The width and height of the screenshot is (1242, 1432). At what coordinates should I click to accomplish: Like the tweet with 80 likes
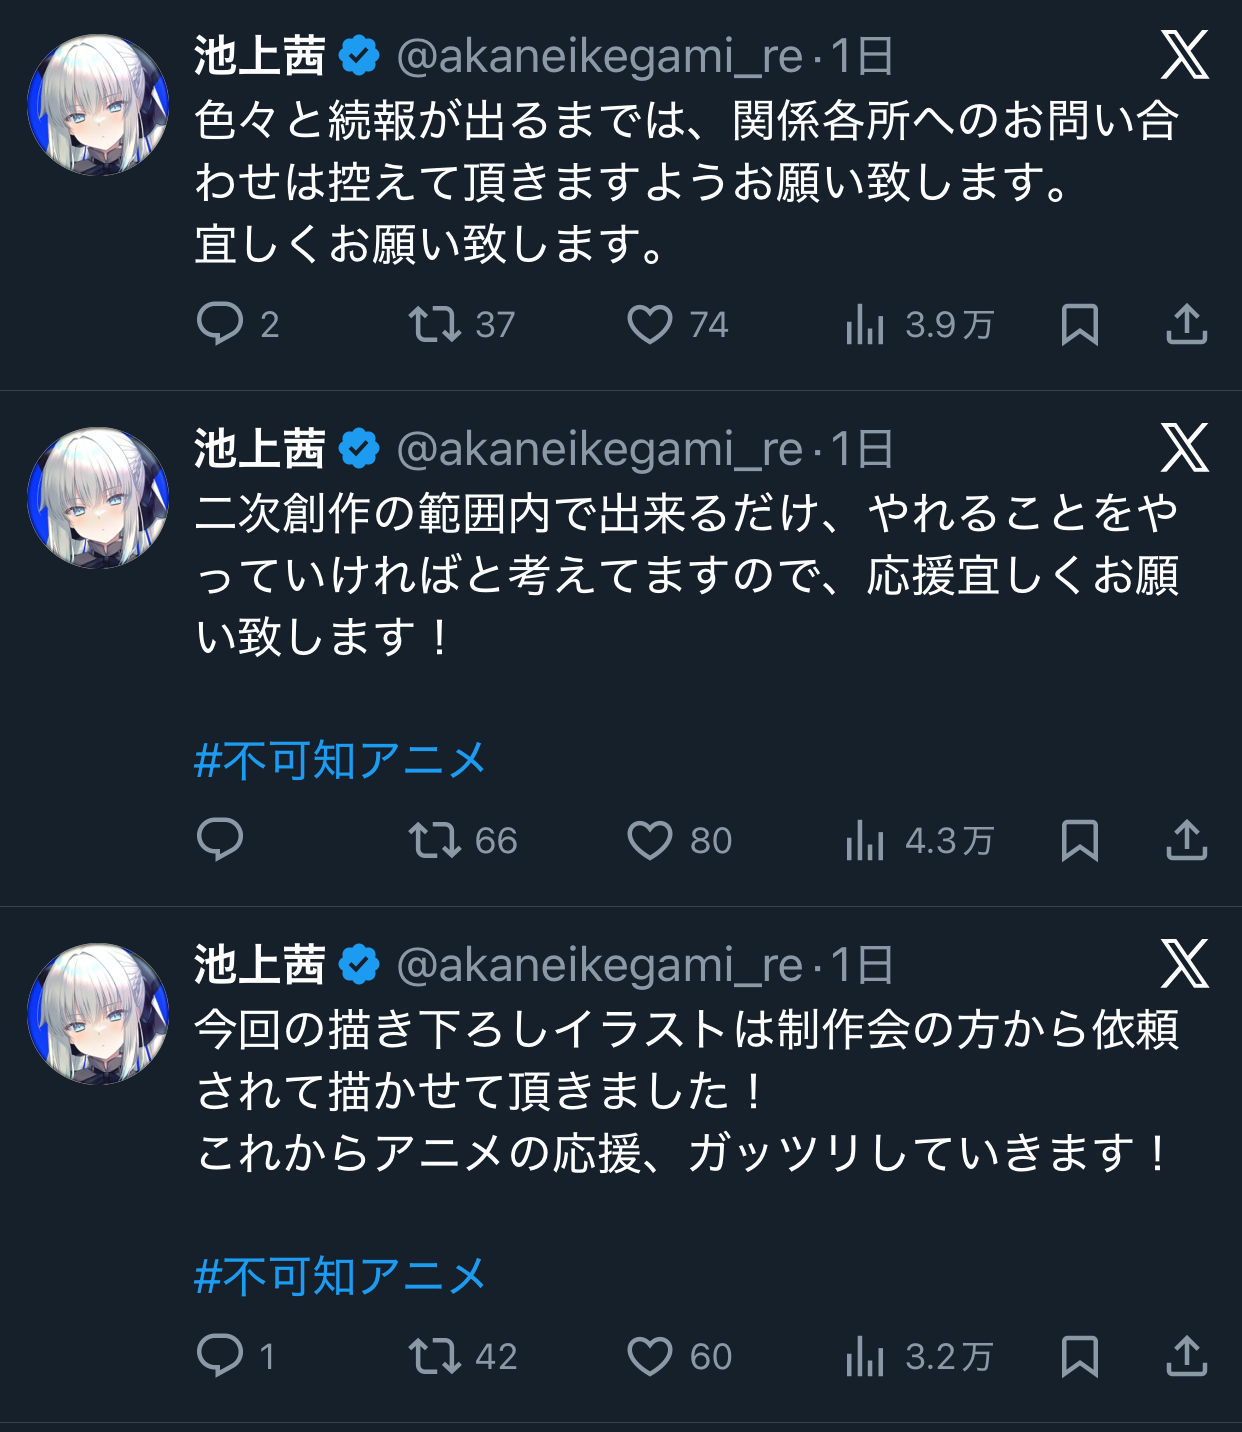(650, 840)
